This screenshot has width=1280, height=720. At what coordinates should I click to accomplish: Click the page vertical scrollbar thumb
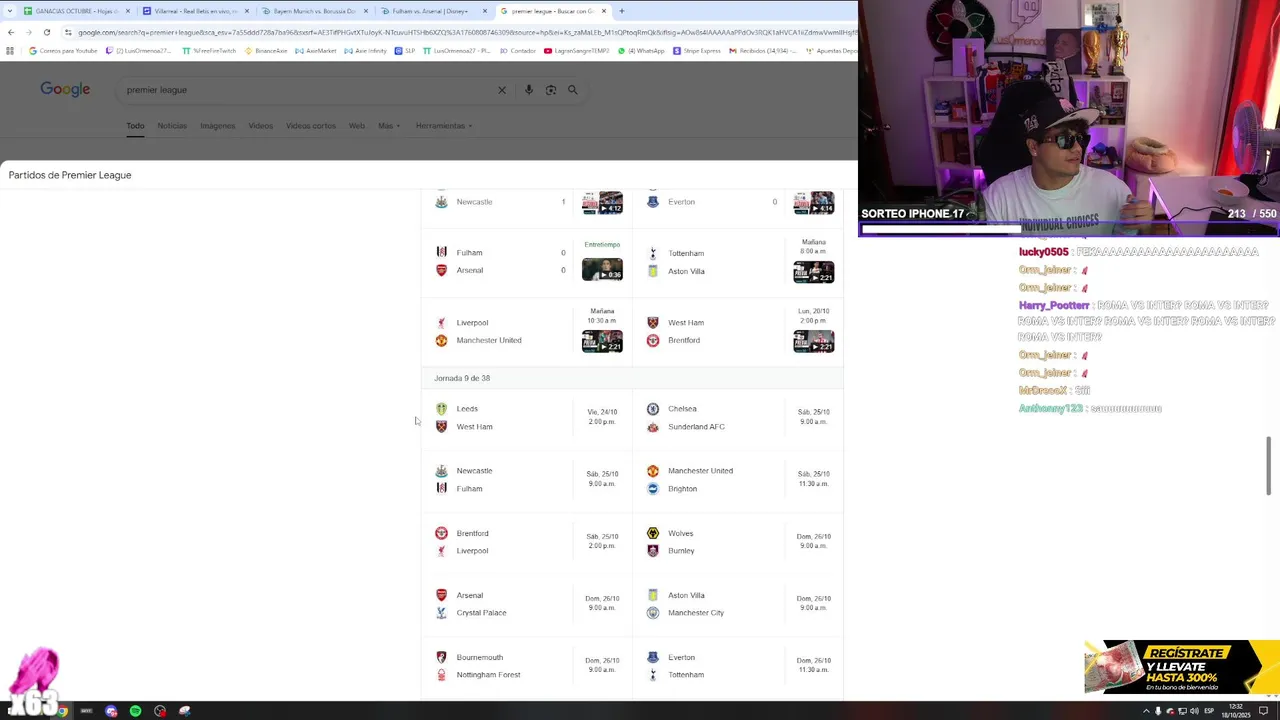(x=1270, y=464)
